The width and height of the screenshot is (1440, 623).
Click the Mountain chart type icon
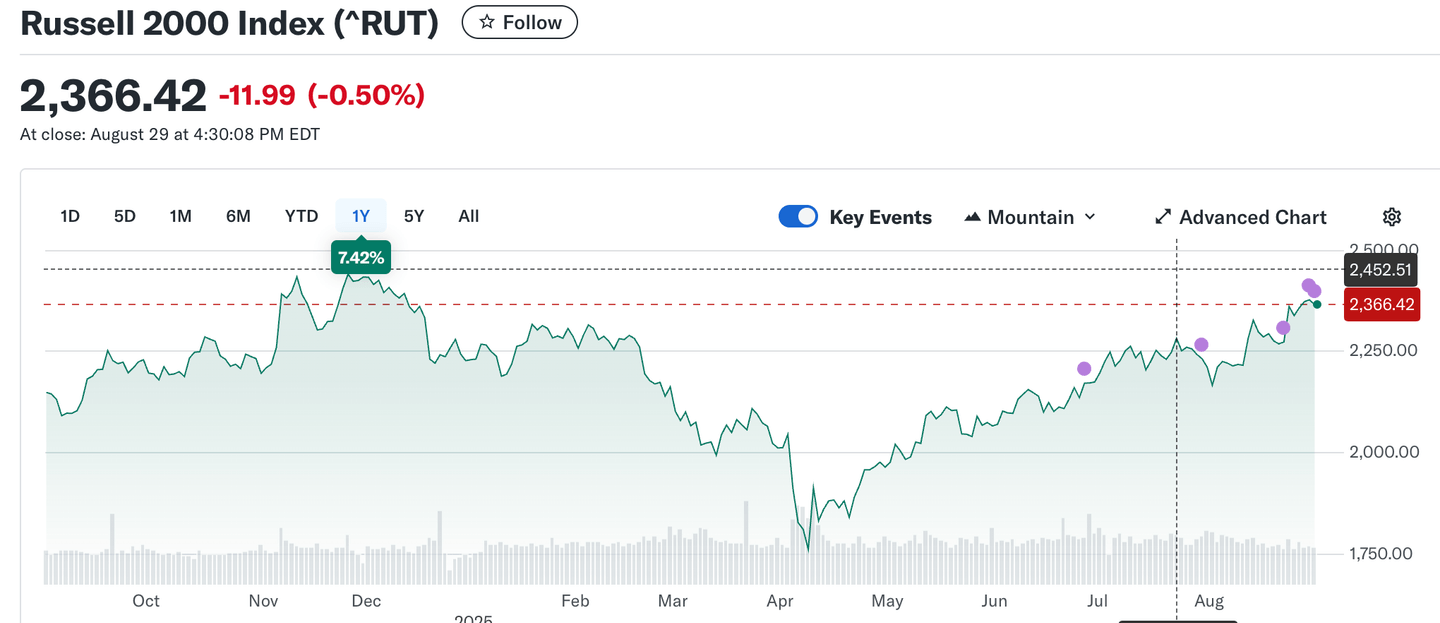coord(972,217)
